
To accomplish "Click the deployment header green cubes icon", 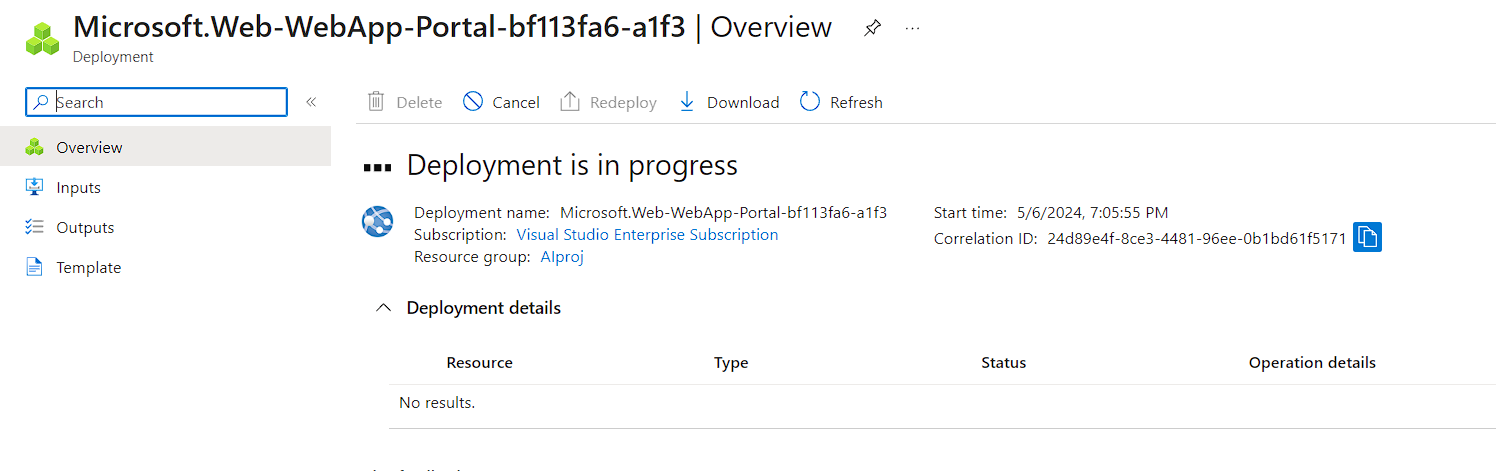I will [x=43, y=37].
